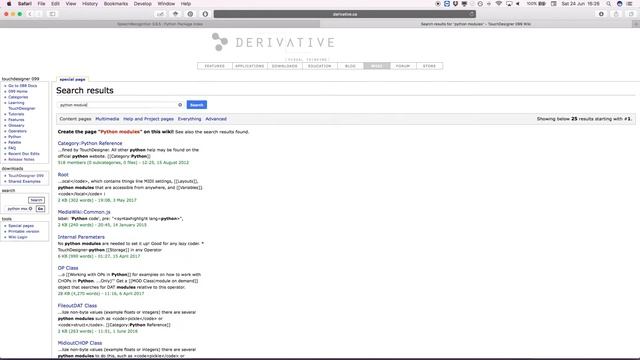Open the History menu

coord(90,4)
